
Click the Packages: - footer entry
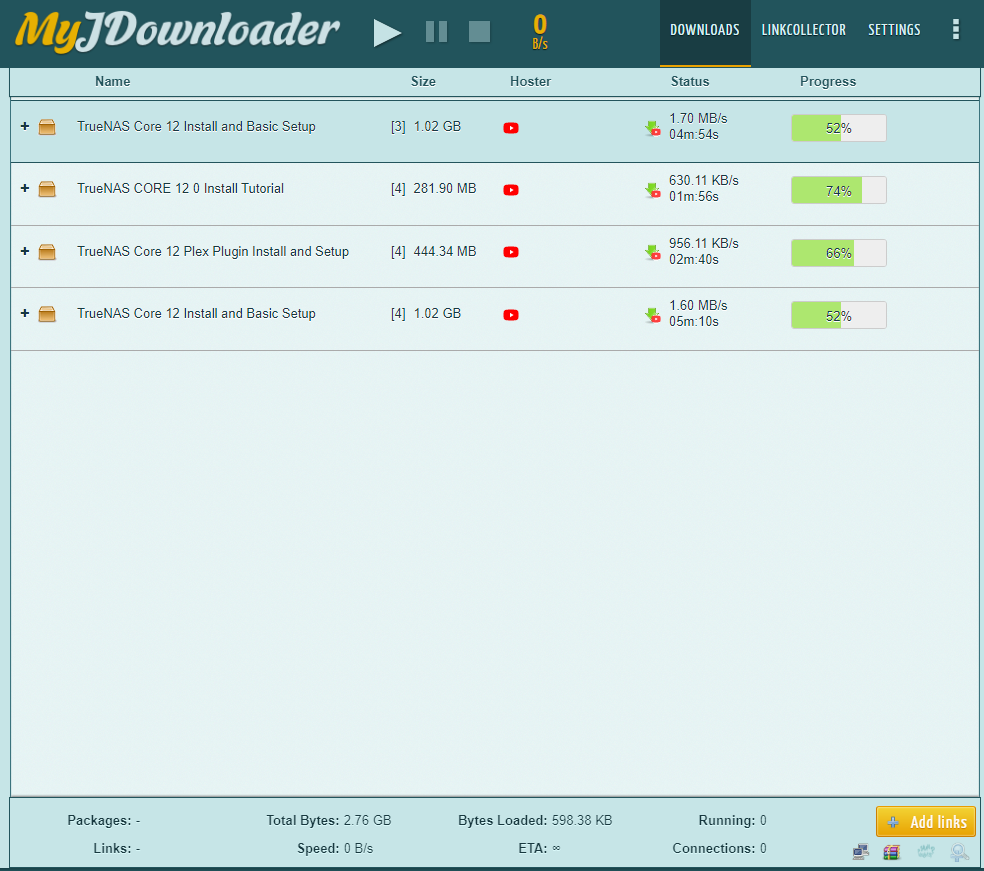pyautogui.click(x=104, y=821)
